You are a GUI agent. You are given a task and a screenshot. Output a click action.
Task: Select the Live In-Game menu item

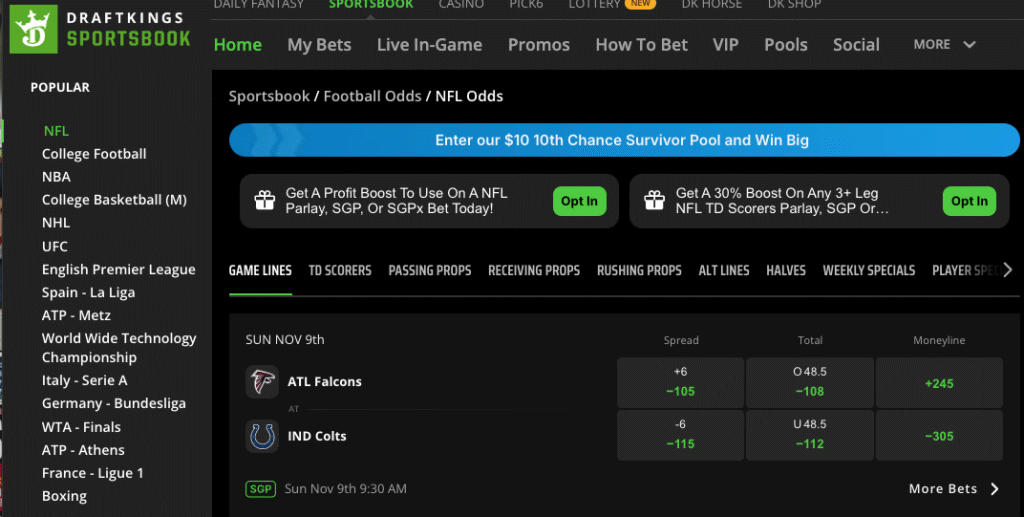click(x=429, y=44)
